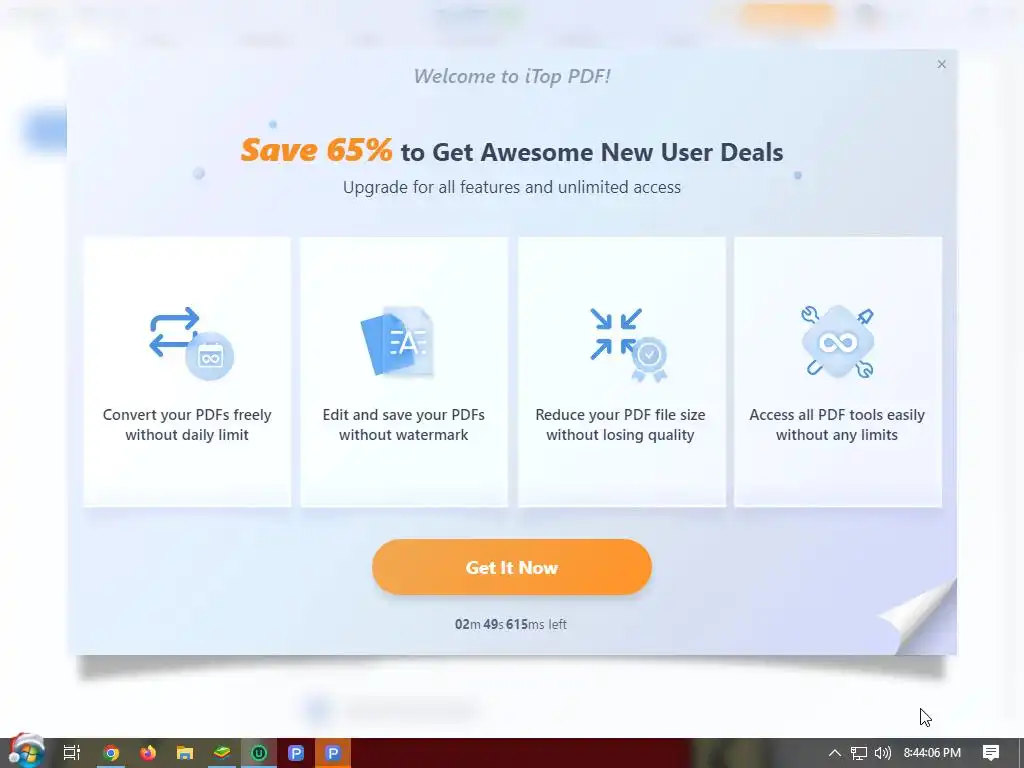Show hidden system tray icons
Viewport: 1024px width, 768px height.
point(835,753)
